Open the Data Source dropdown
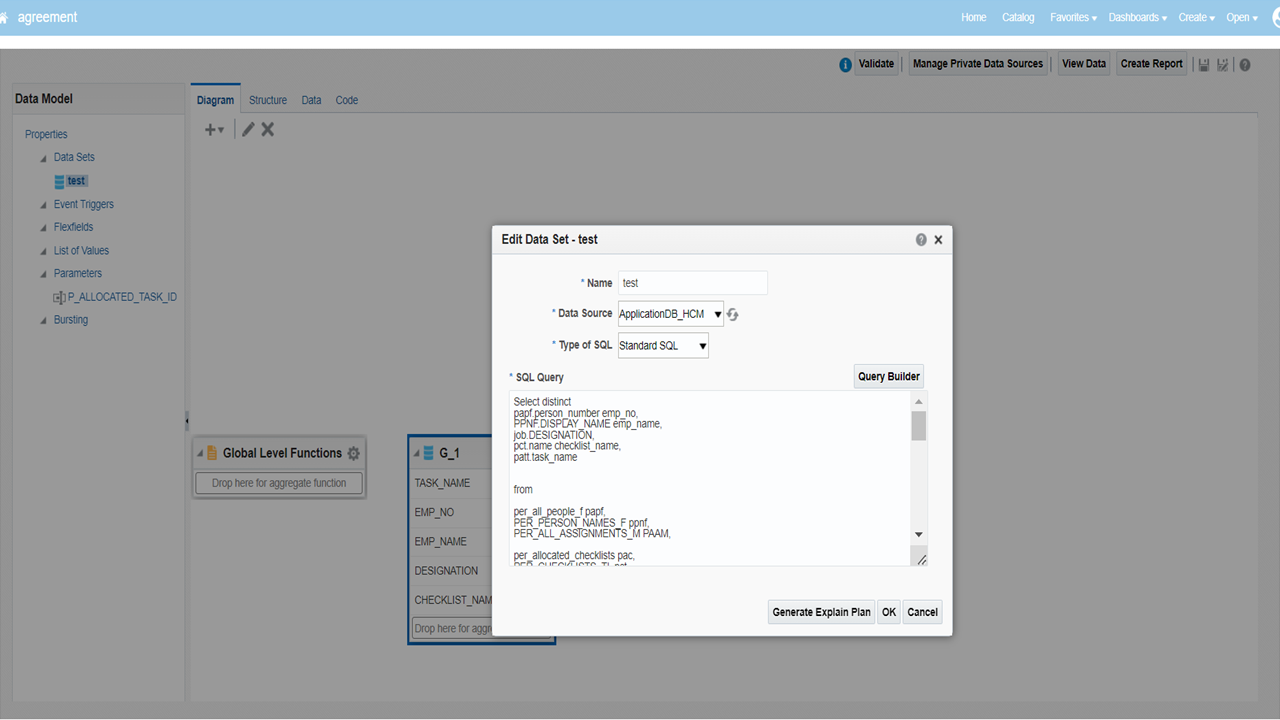 [x=670, y=314]
